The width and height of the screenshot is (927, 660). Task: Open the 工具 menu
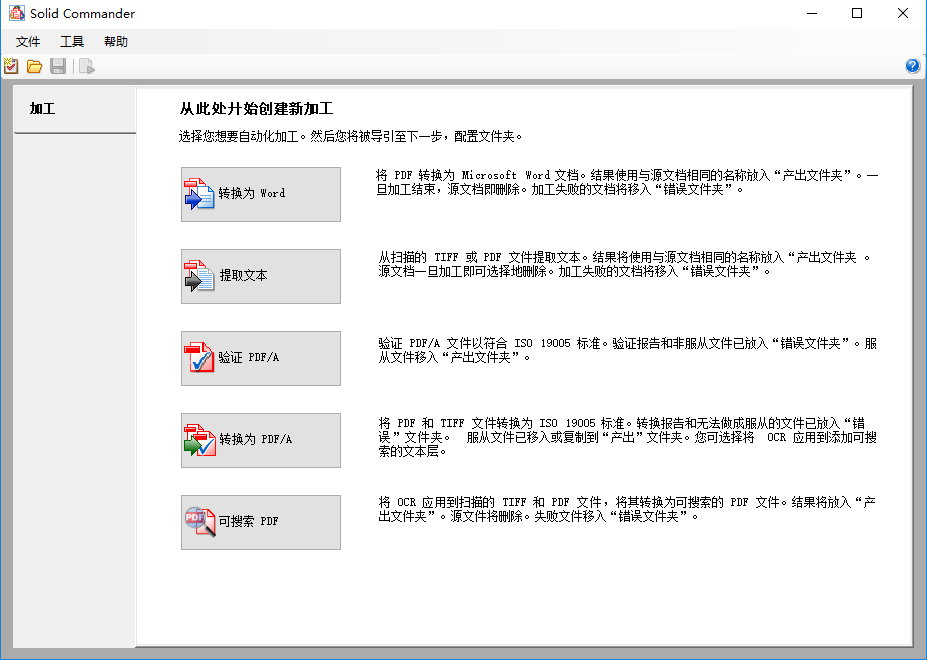click(x=72, y=42)
